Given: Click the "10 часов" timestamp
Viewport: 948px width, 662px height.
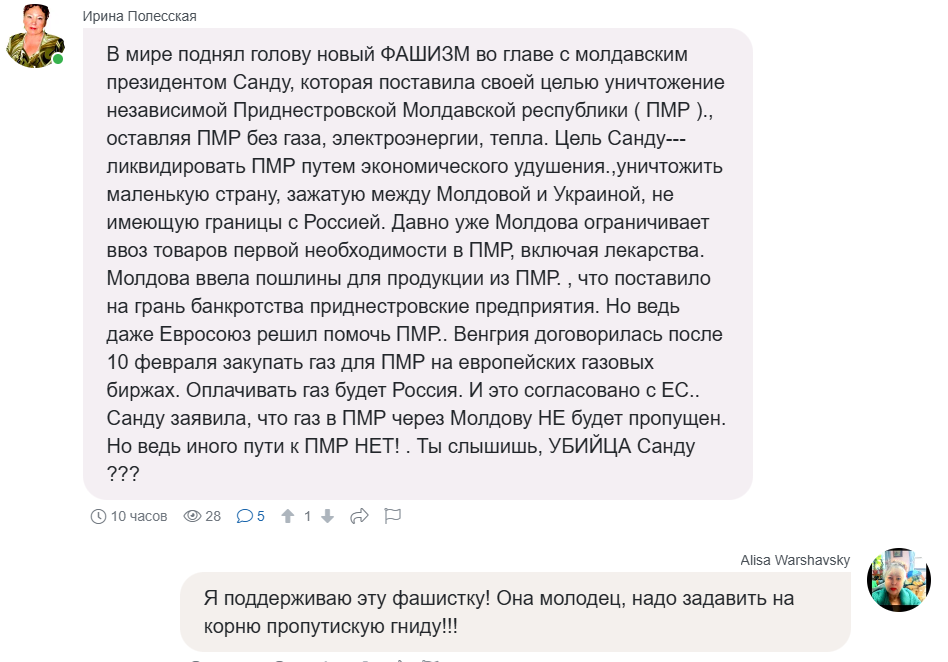Looking at the screenshot, I should pyautogui.click(x=138, y=516).
